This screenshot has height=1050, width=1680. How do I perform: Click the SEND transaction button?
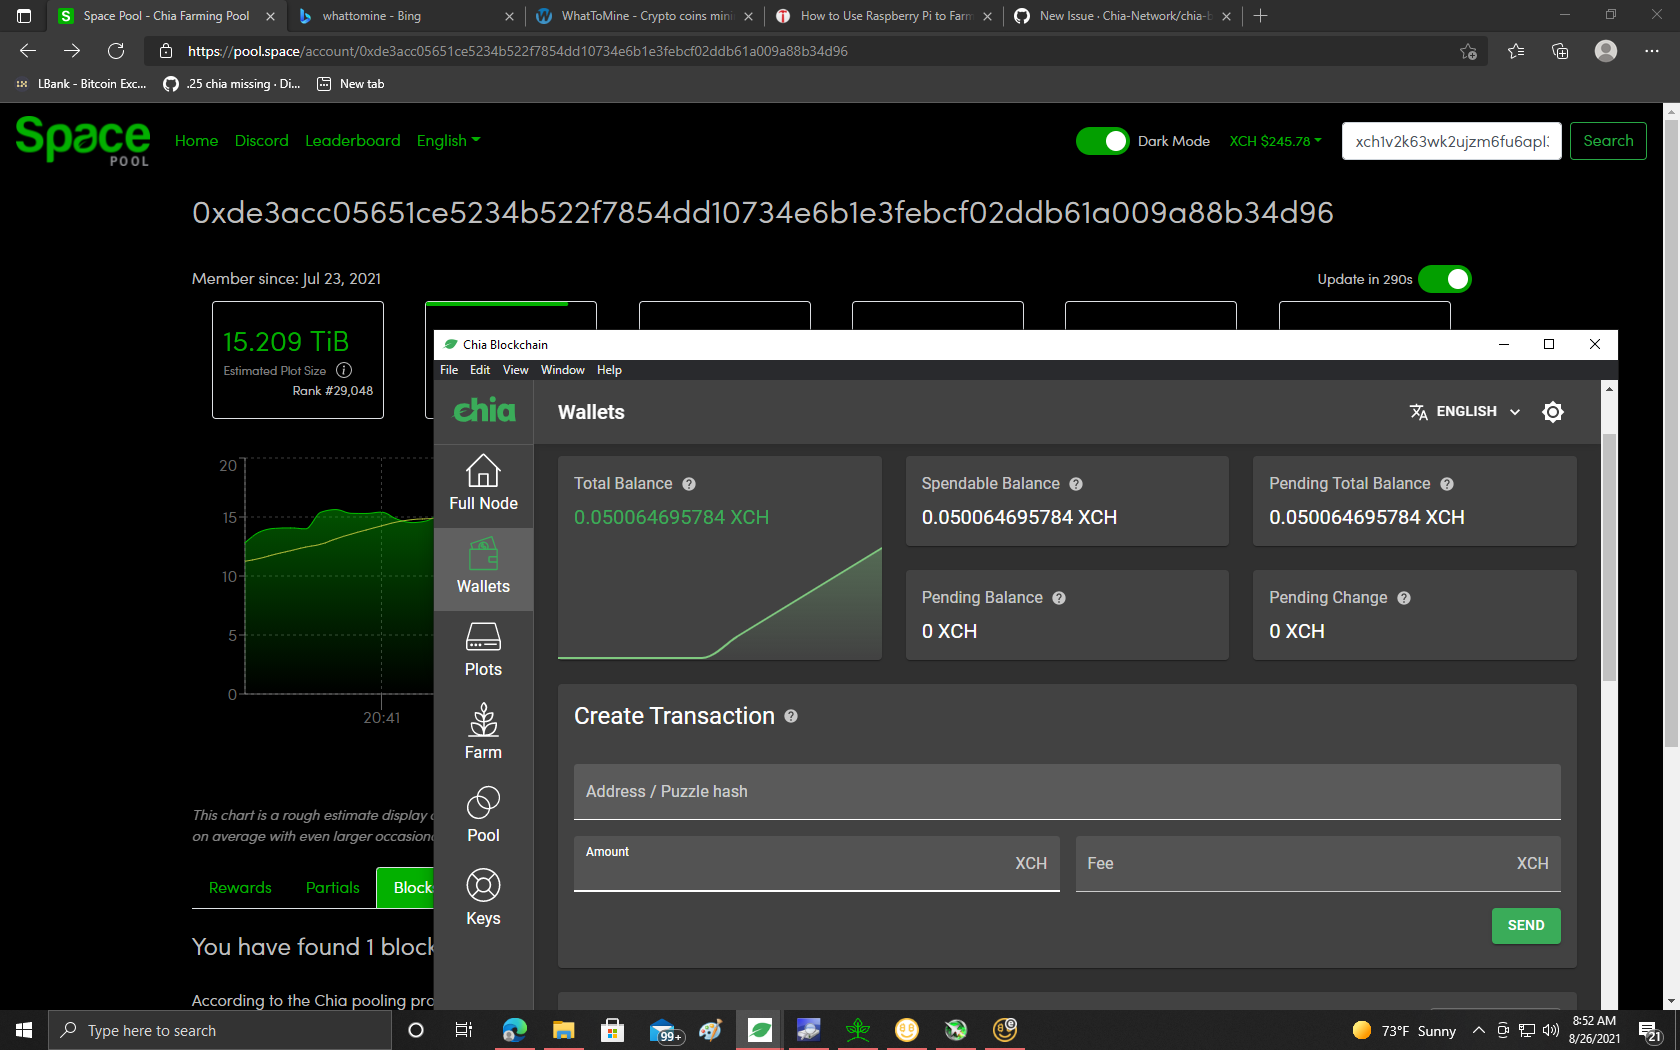point(1526,925)
